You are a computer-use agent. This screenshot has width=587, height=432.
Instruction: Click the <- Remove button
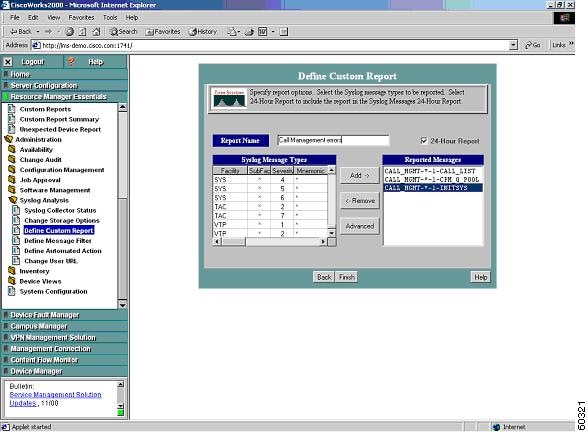click(359, 201)
